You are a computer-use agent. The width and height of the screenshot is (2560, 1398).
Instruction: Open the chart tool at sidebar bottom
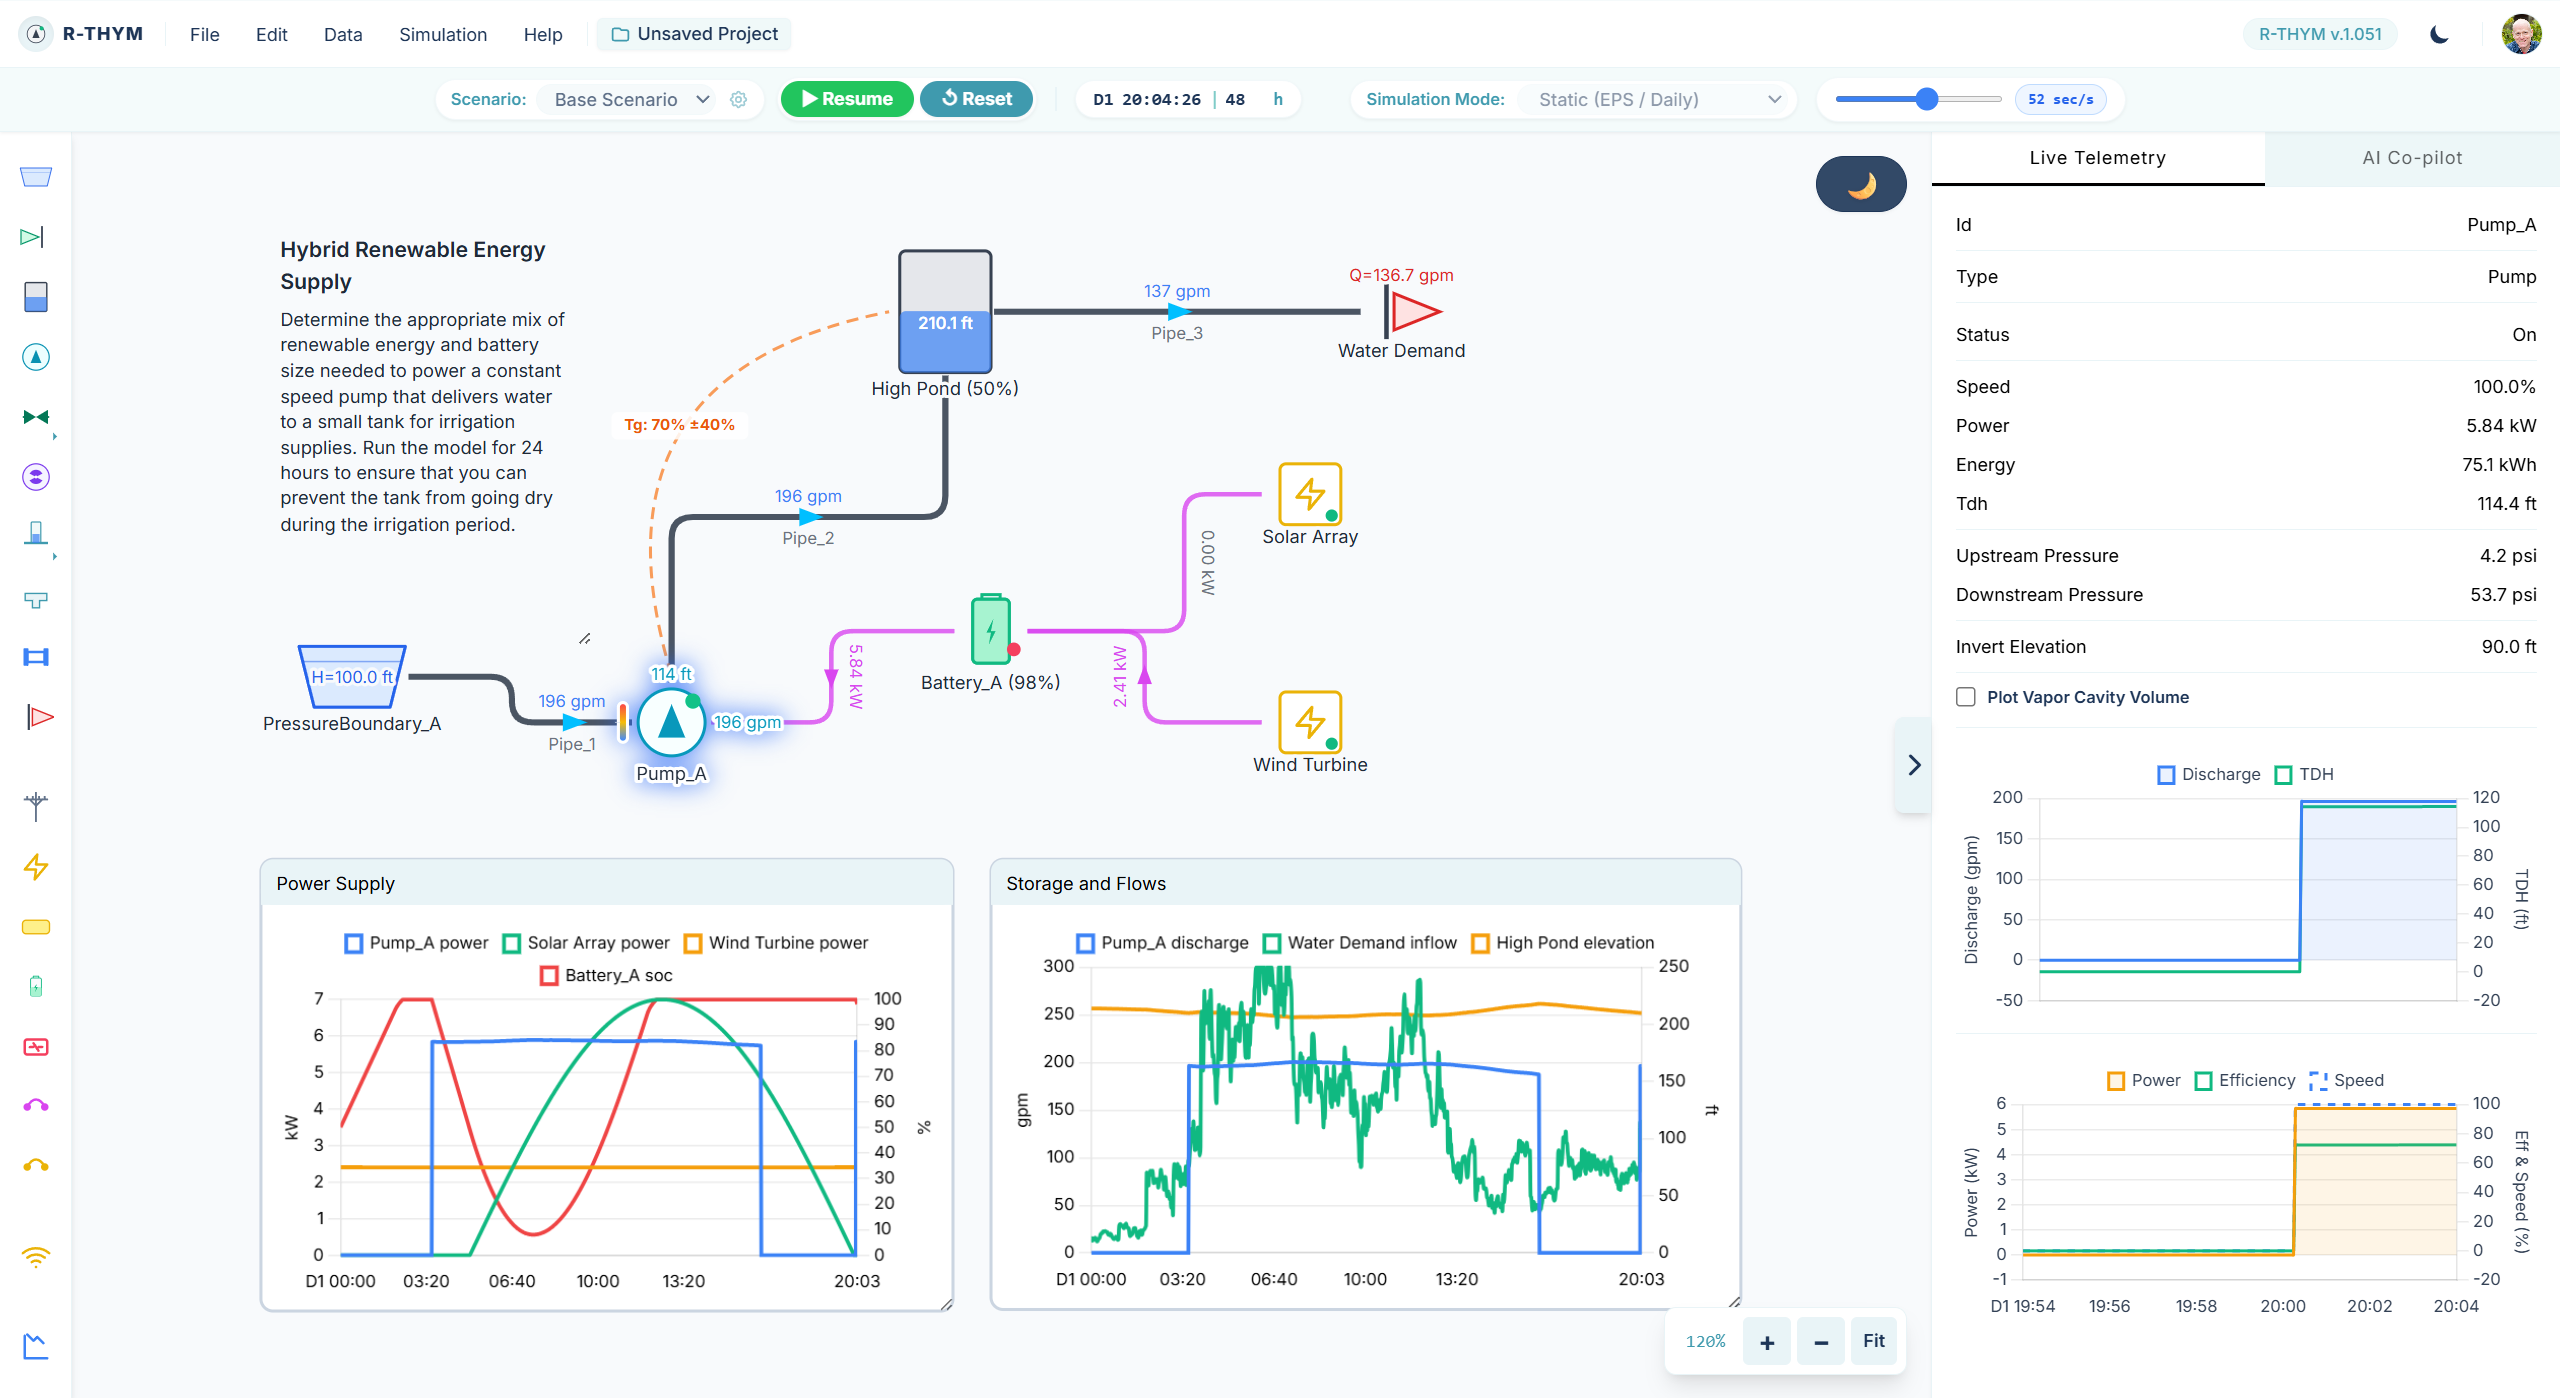tap(36, 1347)
